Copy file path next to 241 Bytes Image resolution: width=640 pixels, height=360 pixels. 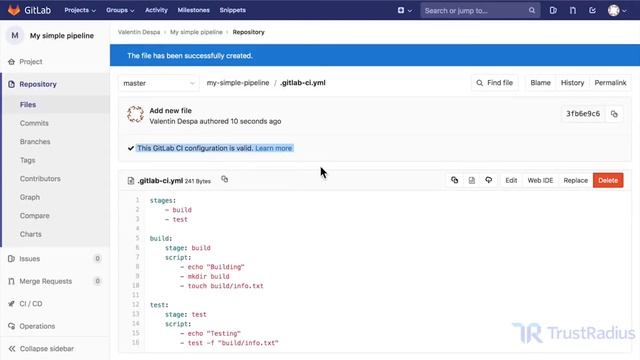coord(224,179)
